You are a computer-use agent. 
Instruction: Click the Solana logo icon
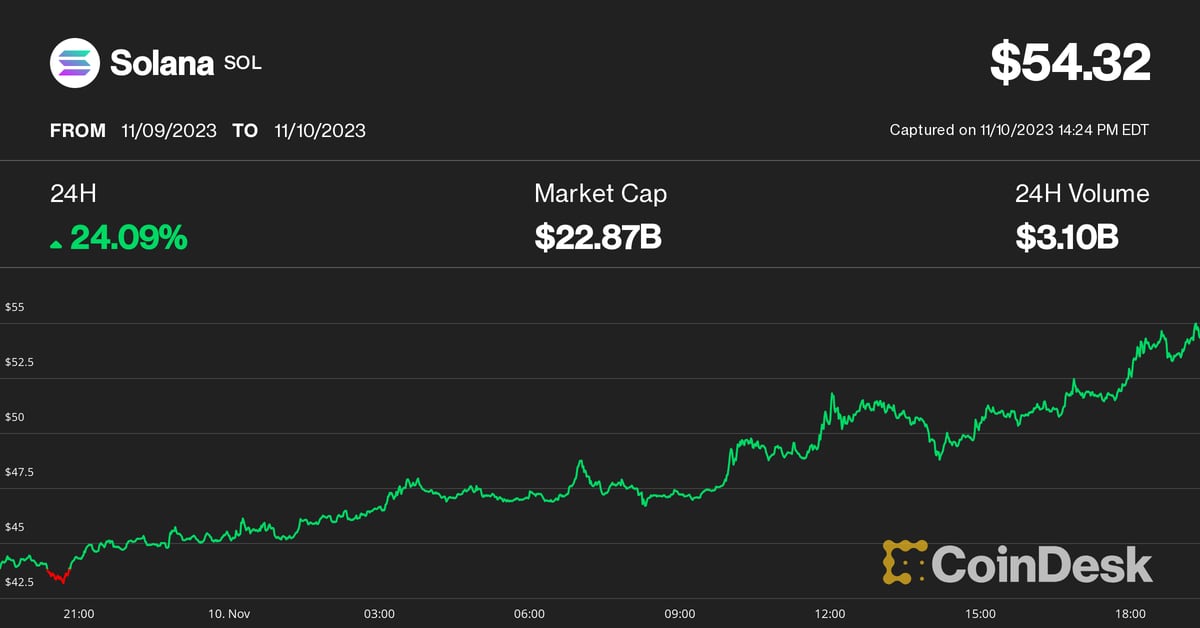75,64
